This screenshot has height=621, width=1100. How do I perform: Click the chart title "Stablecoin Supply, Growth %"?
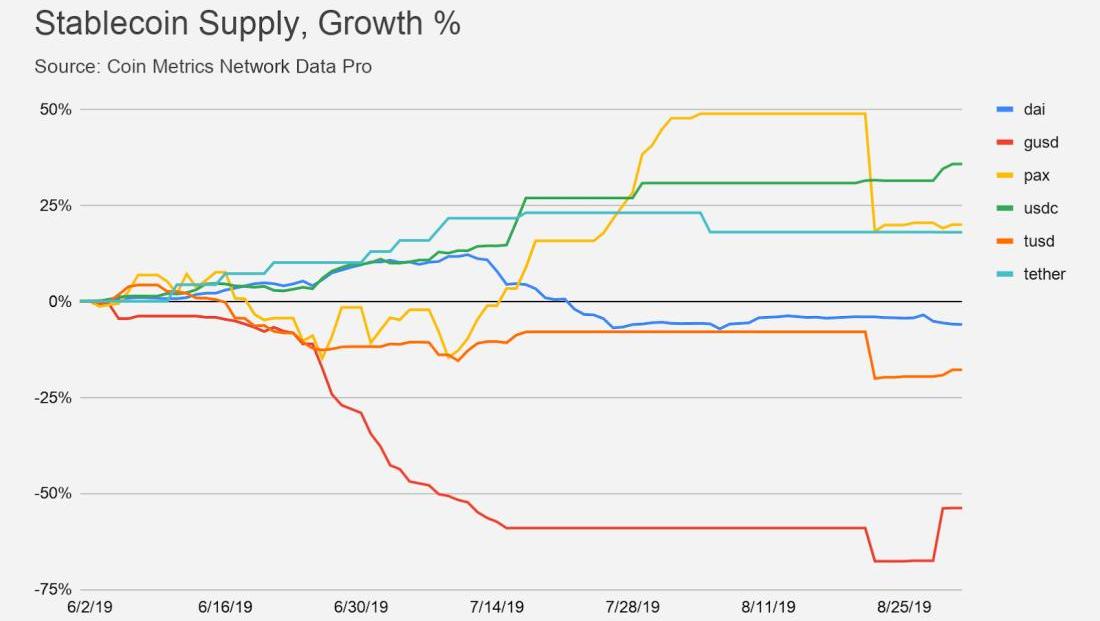coord(247,24)
